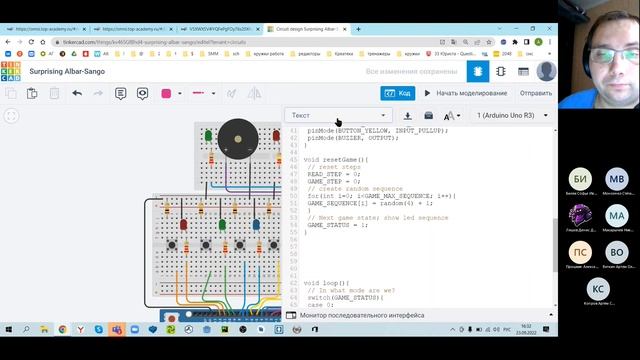Select participant КС avatar
Image resolution: width=640 pixels, height=360 pixels.
coord(598,289)
